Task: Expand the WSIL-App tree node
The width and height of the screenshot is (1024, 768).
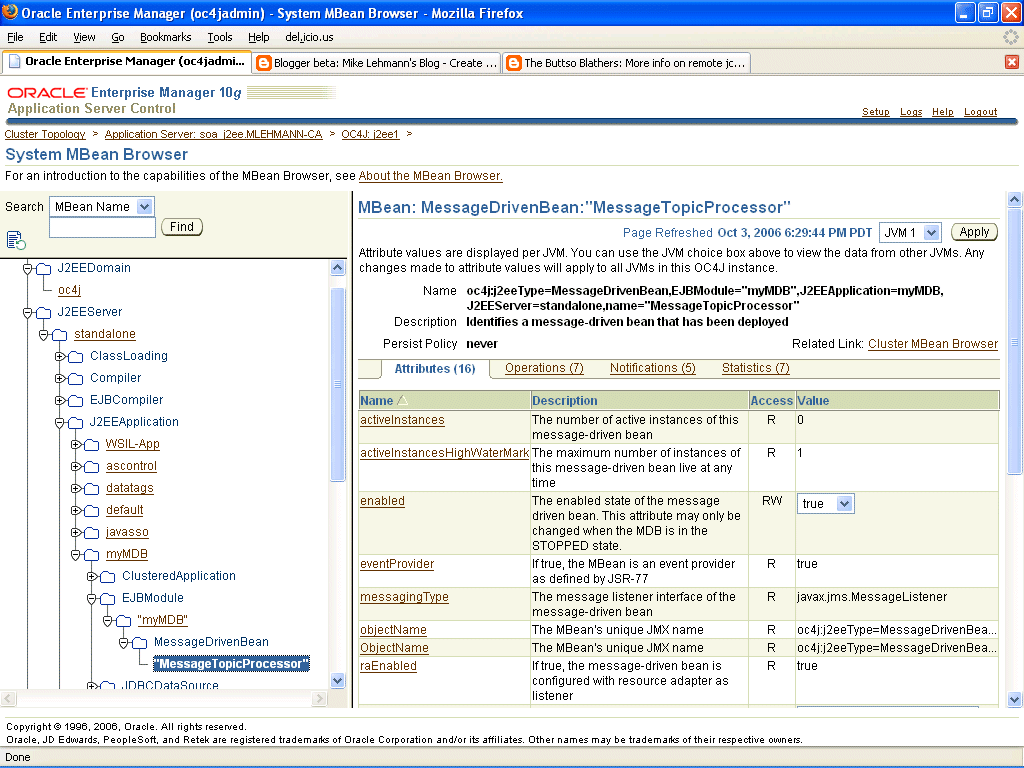Action: pyautogui.click(x=76, y=445)
